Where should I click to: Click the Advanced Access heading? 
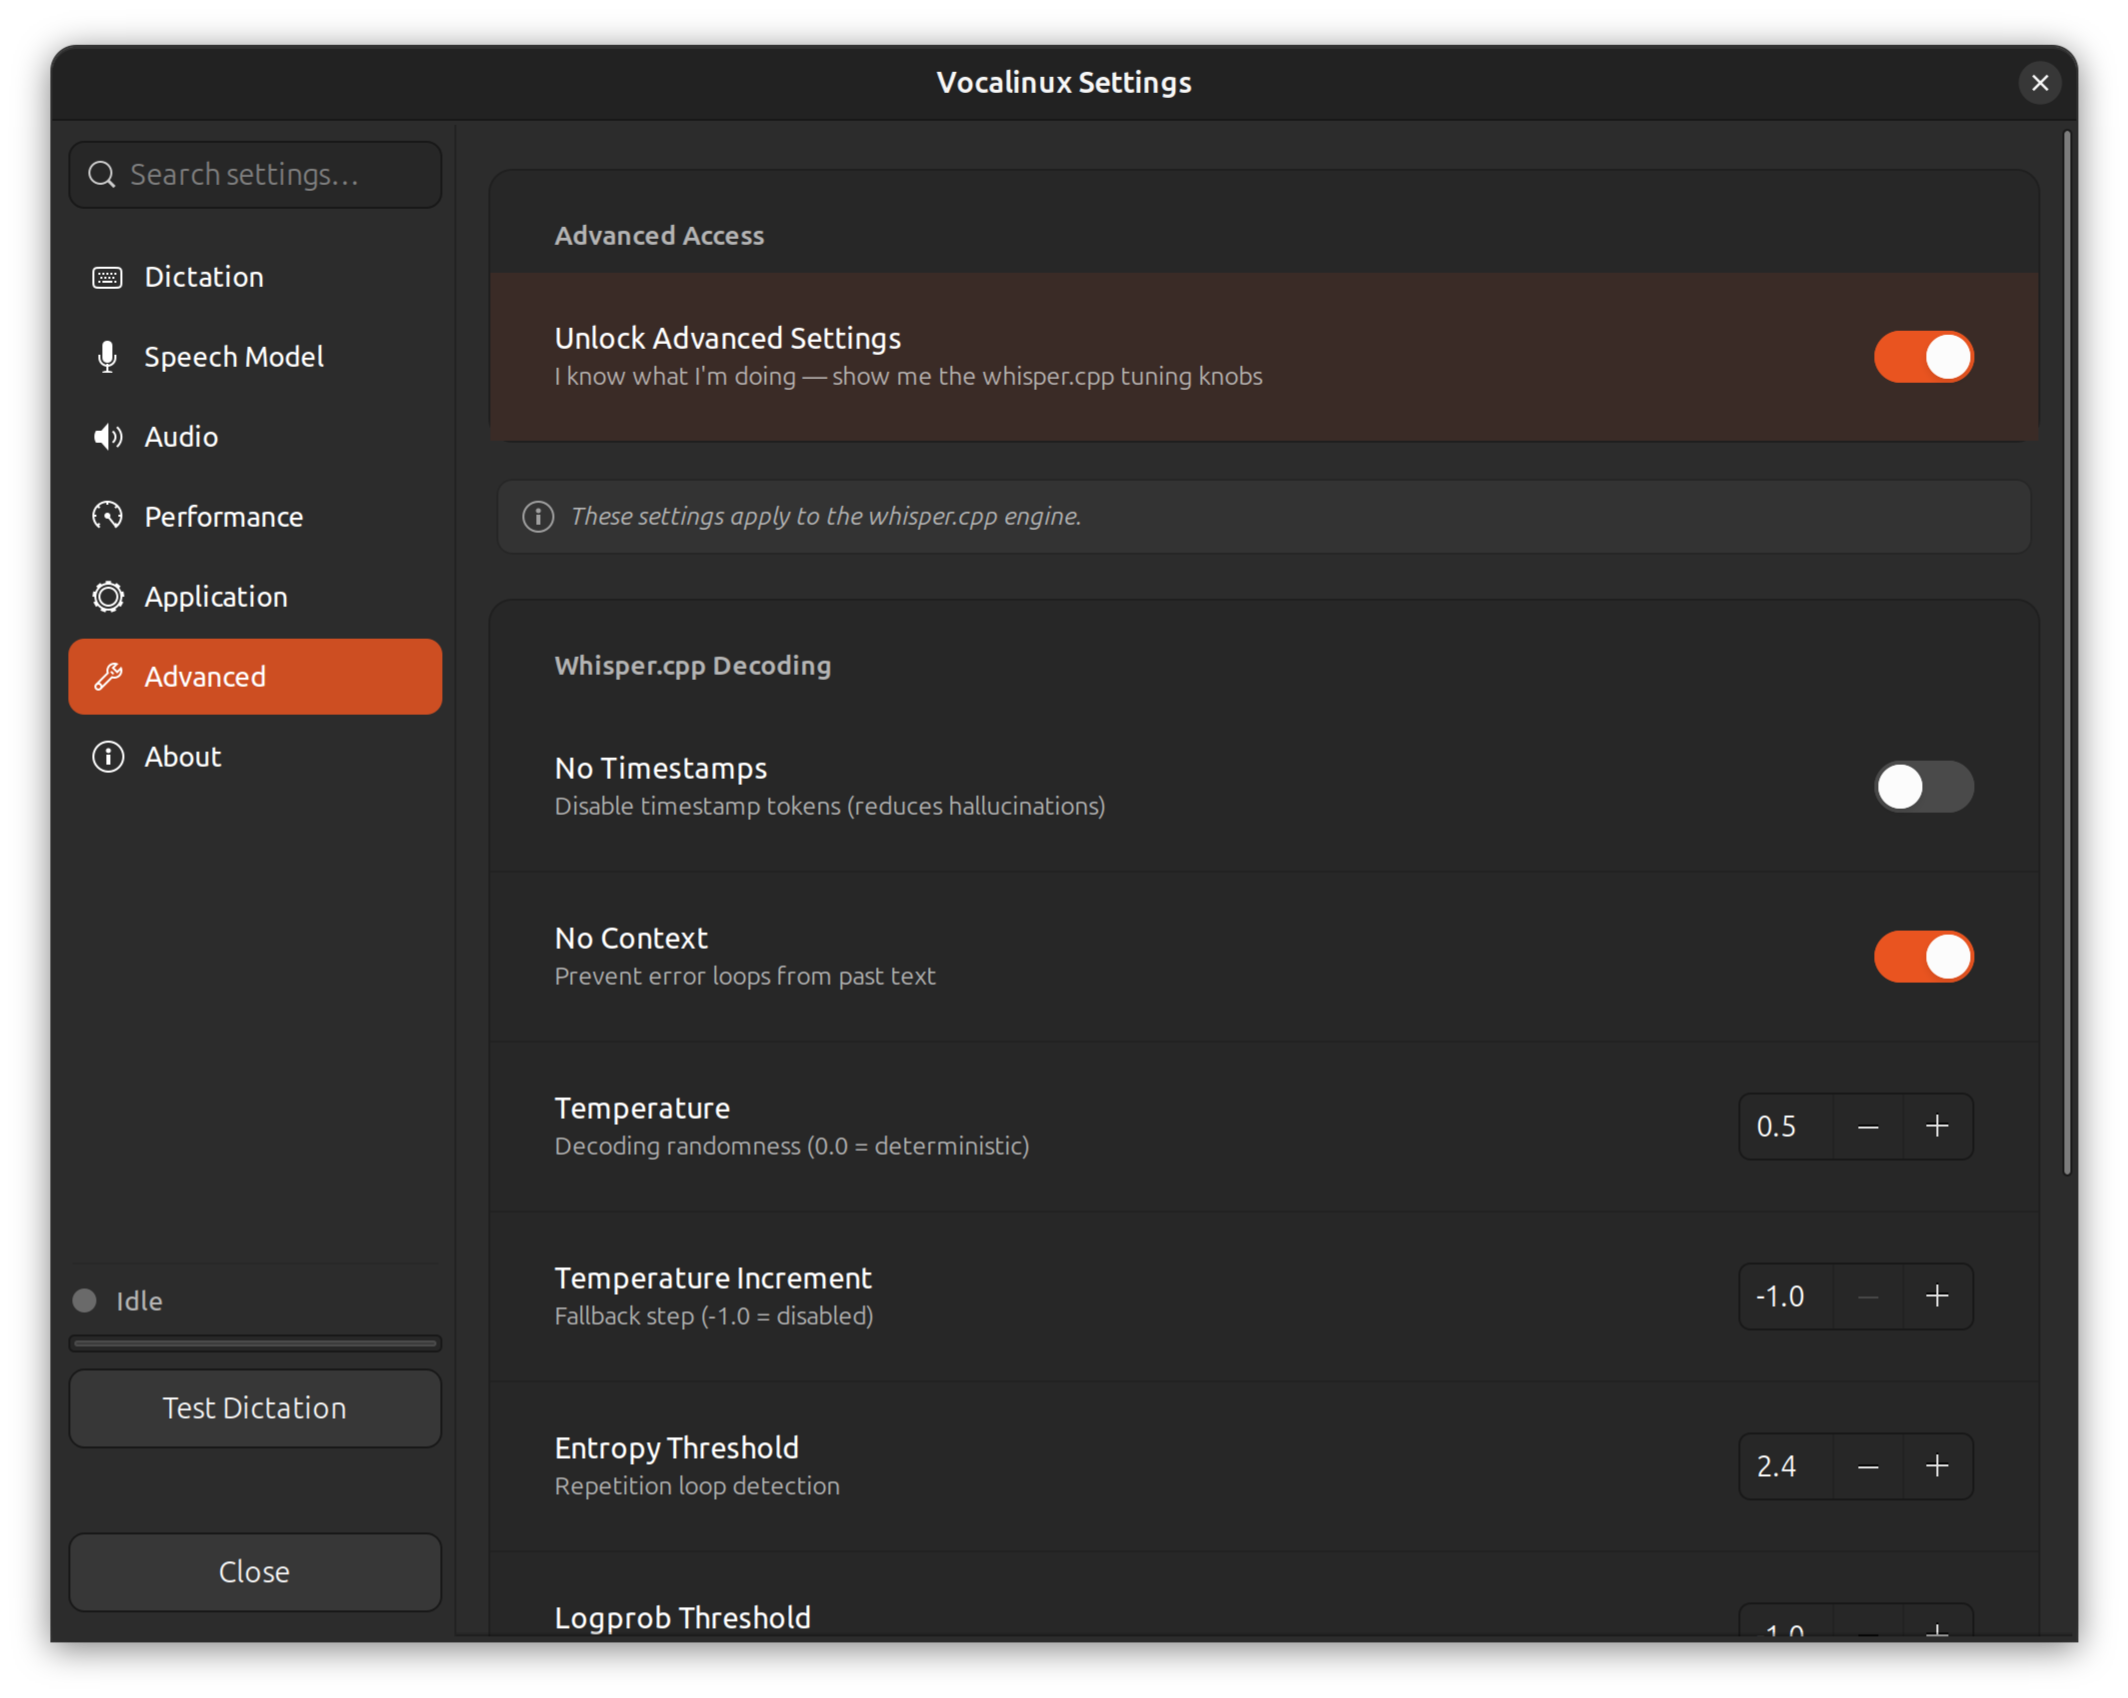coord(659,235)
